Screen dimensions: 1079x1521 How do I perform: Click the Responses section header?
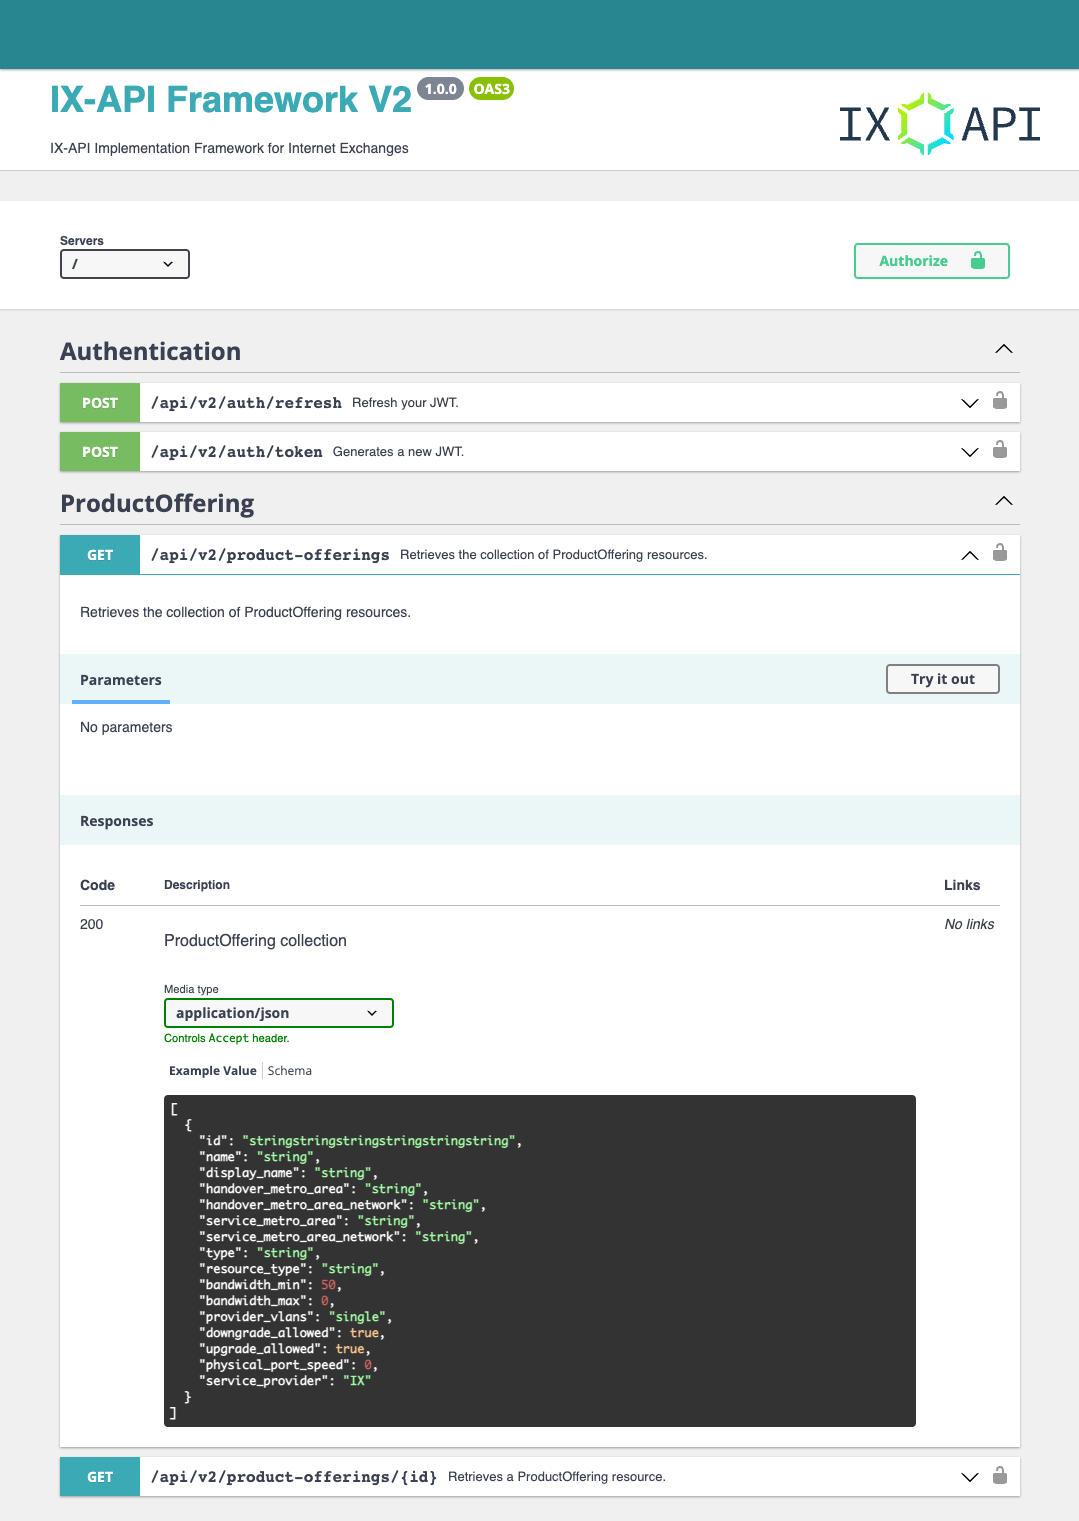coord(117,821)
